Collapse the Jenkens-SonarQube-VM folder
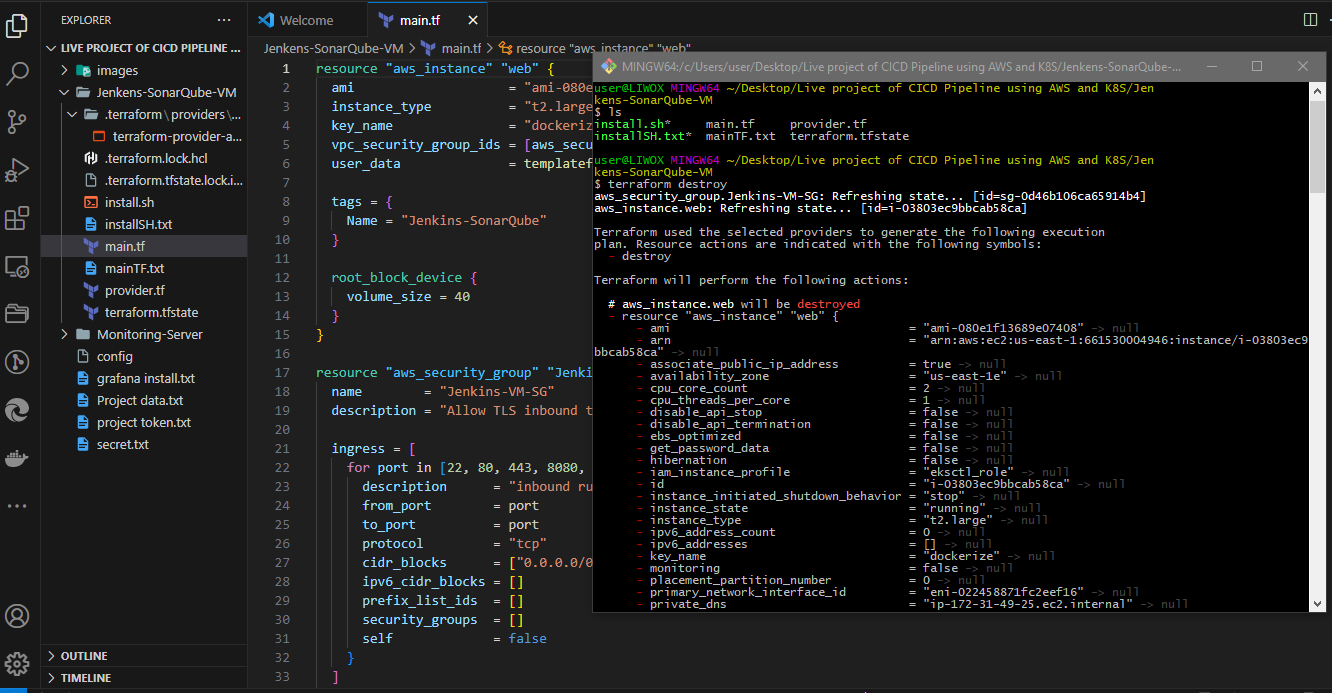This screenshot has width=1332, height=693. click(x=166, y=92)
